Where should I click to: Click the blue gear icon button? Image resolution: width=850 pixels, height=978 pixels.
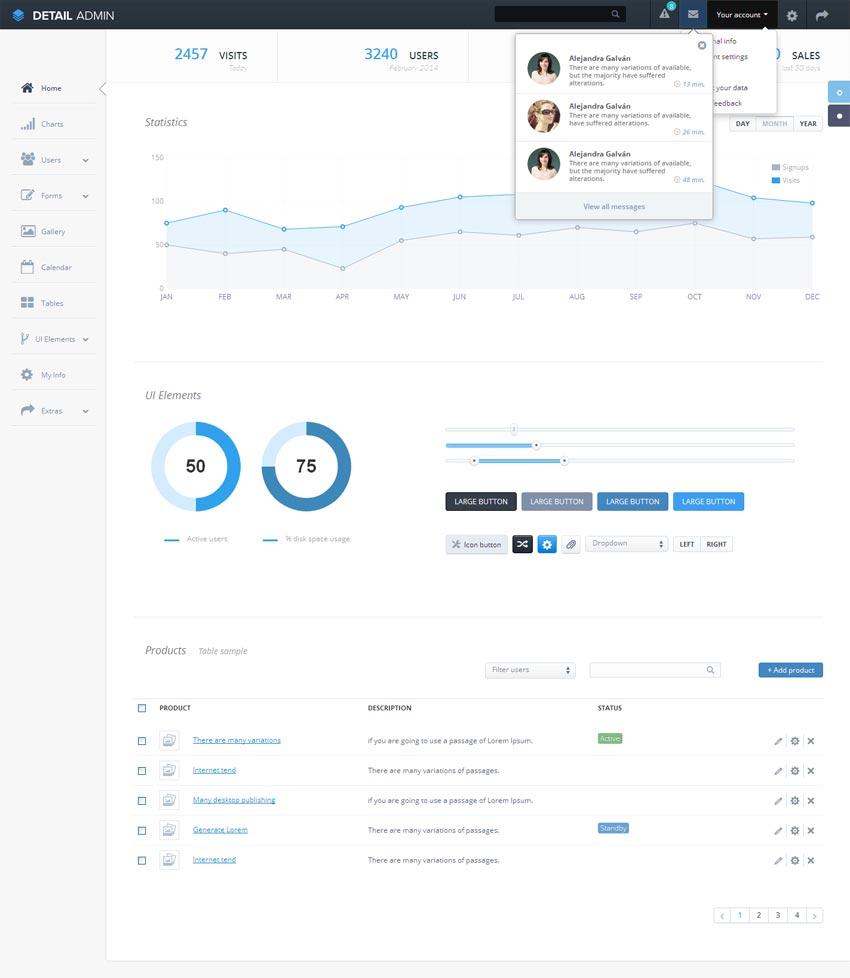pos(547,544)
